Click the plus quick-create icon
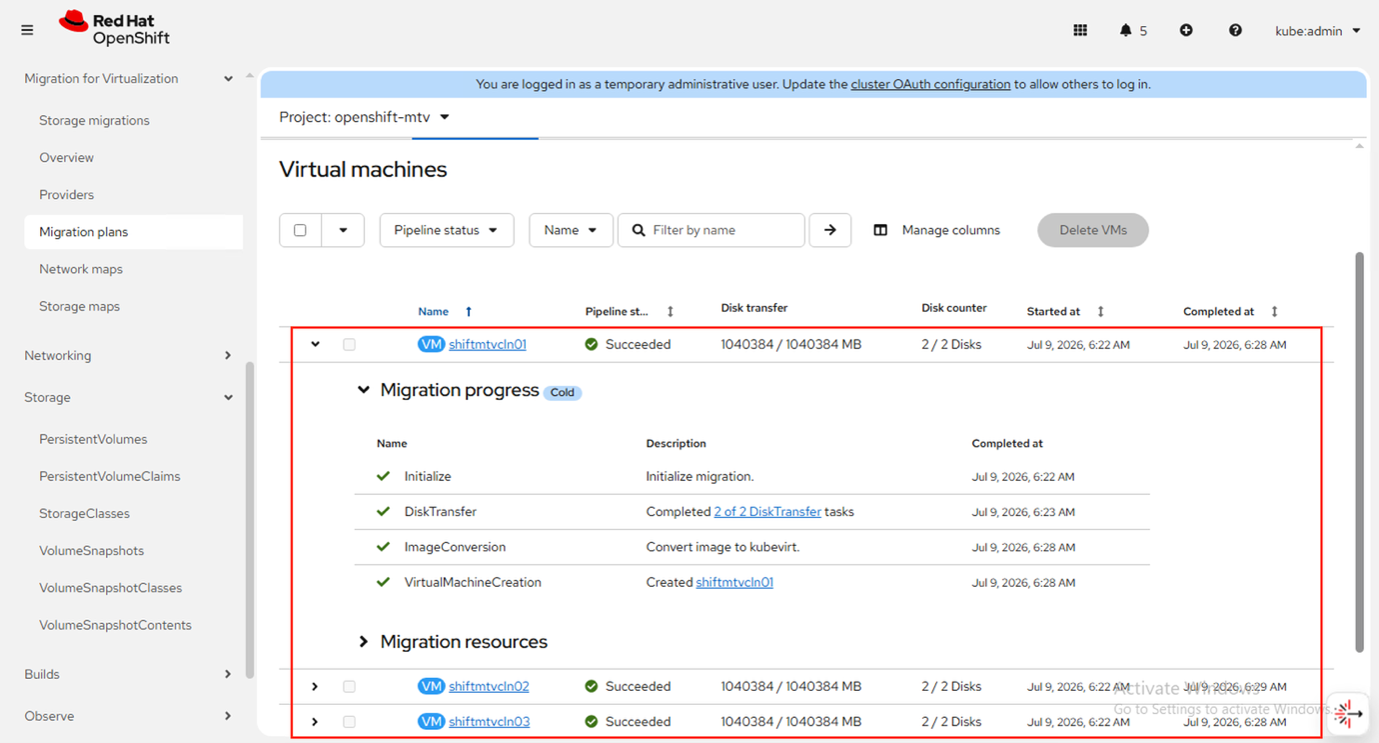This screenshot has height=743, width=1379. pyautogui.click(x=1186, y=30)
